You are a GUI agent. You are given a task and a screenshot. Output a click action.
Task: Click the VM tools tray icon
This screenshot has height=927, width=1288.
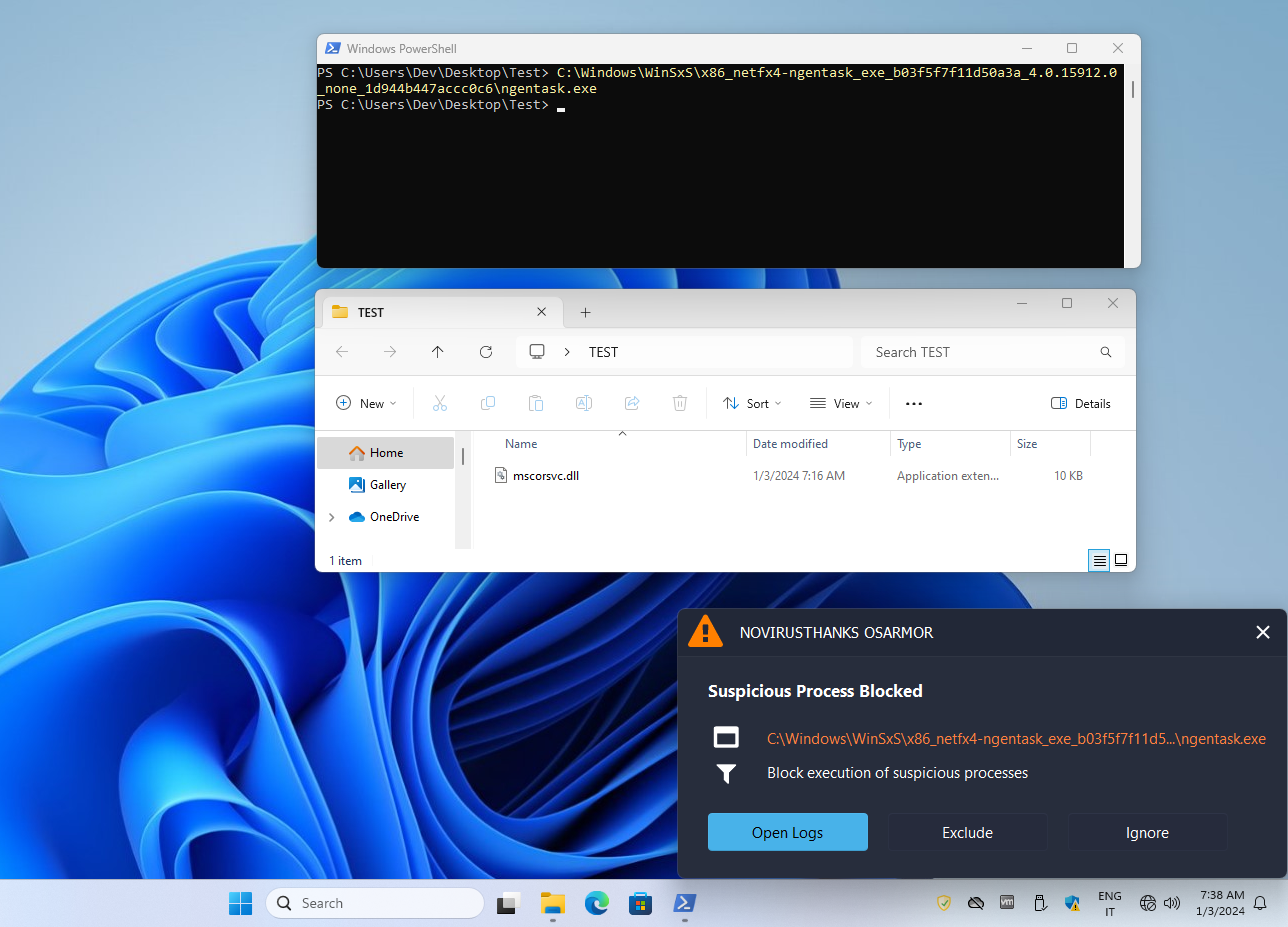(x=1008, y=903)
